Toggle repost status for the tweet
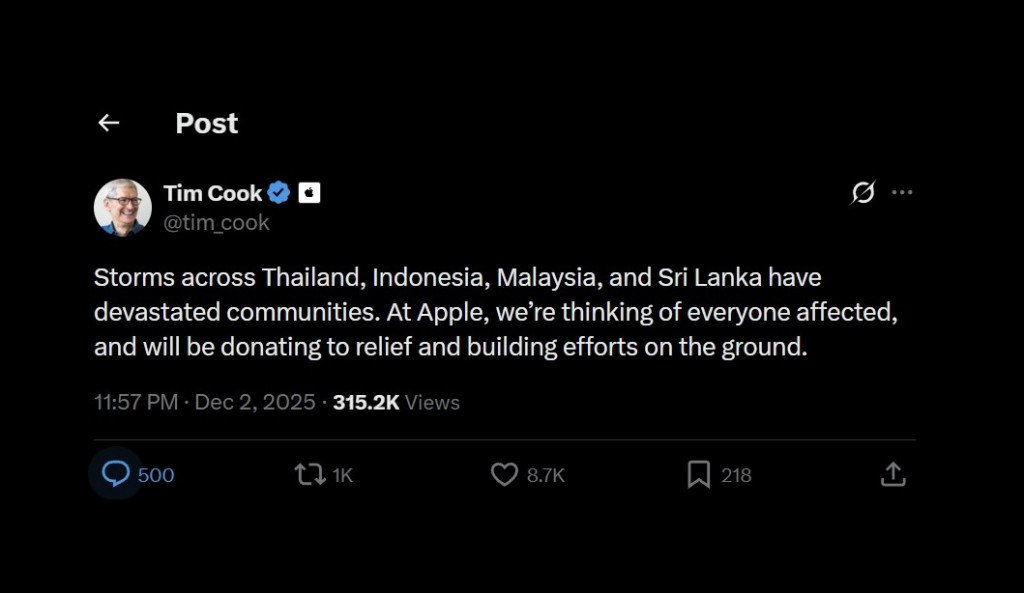The image size is (1024, 593). tap(310, 474)
